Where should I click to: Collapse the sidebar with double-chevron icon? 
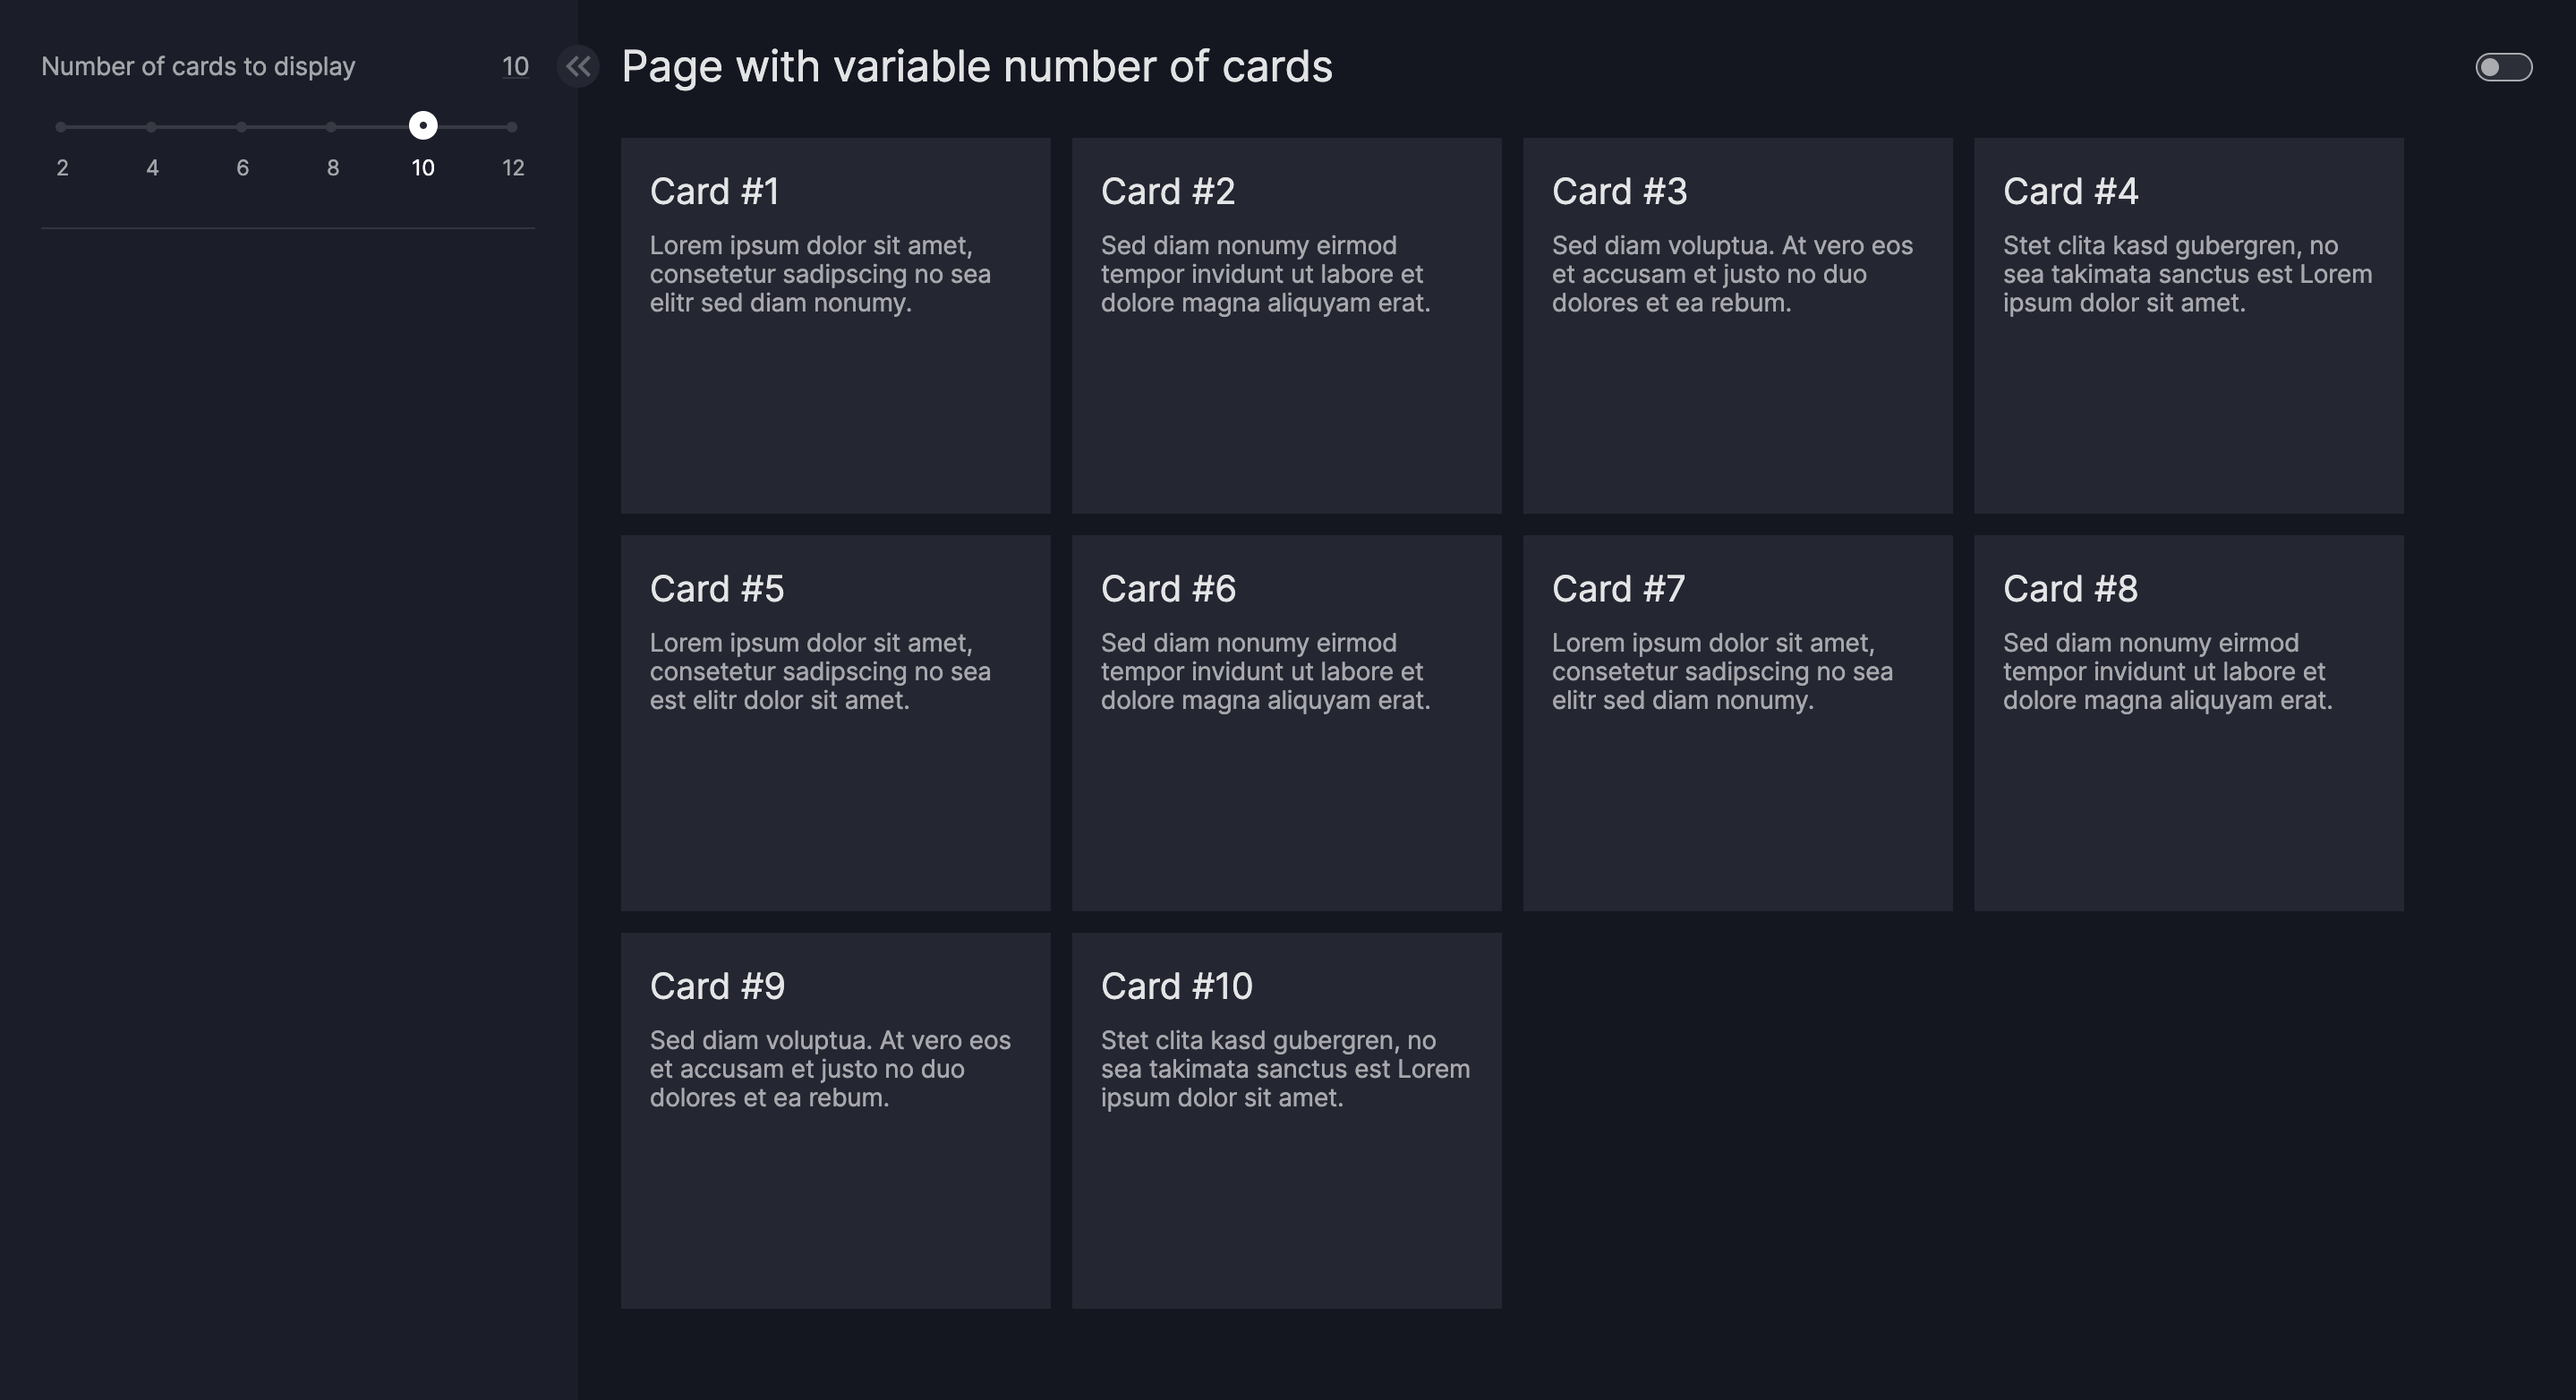pos(578,67)
